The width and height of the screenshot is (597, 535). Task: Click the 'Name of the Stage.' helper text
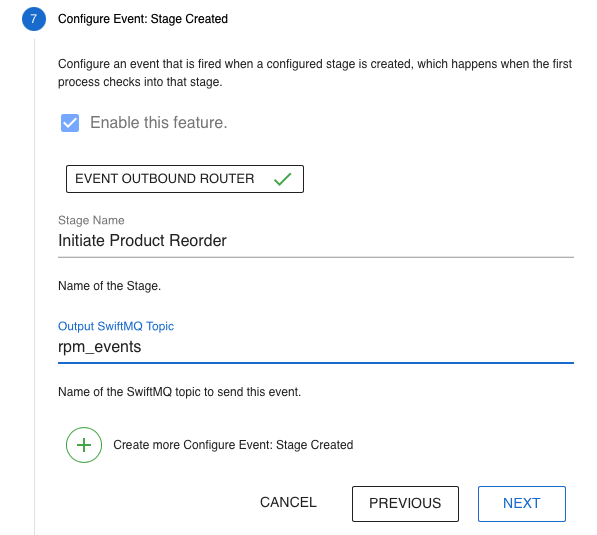coord(109,286)
